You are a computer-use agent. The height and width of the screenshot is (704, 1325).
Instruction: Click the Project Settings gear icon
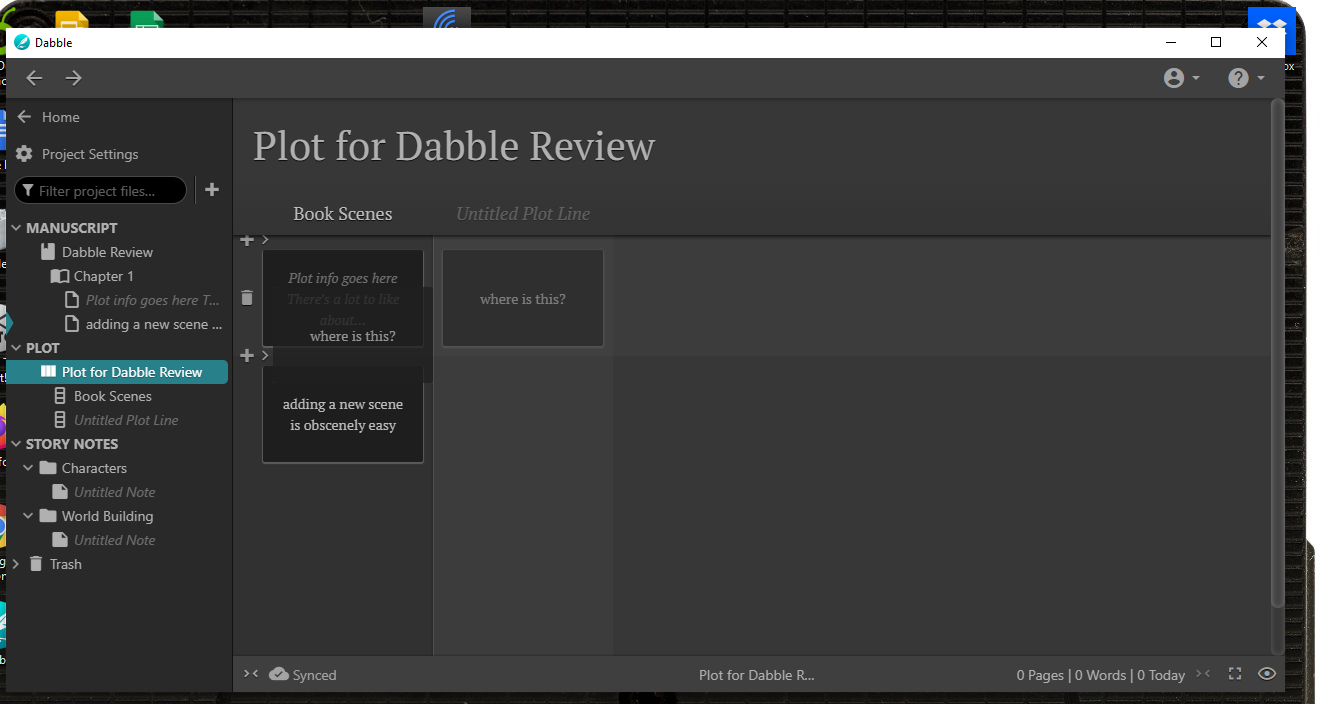coord(25,154)
